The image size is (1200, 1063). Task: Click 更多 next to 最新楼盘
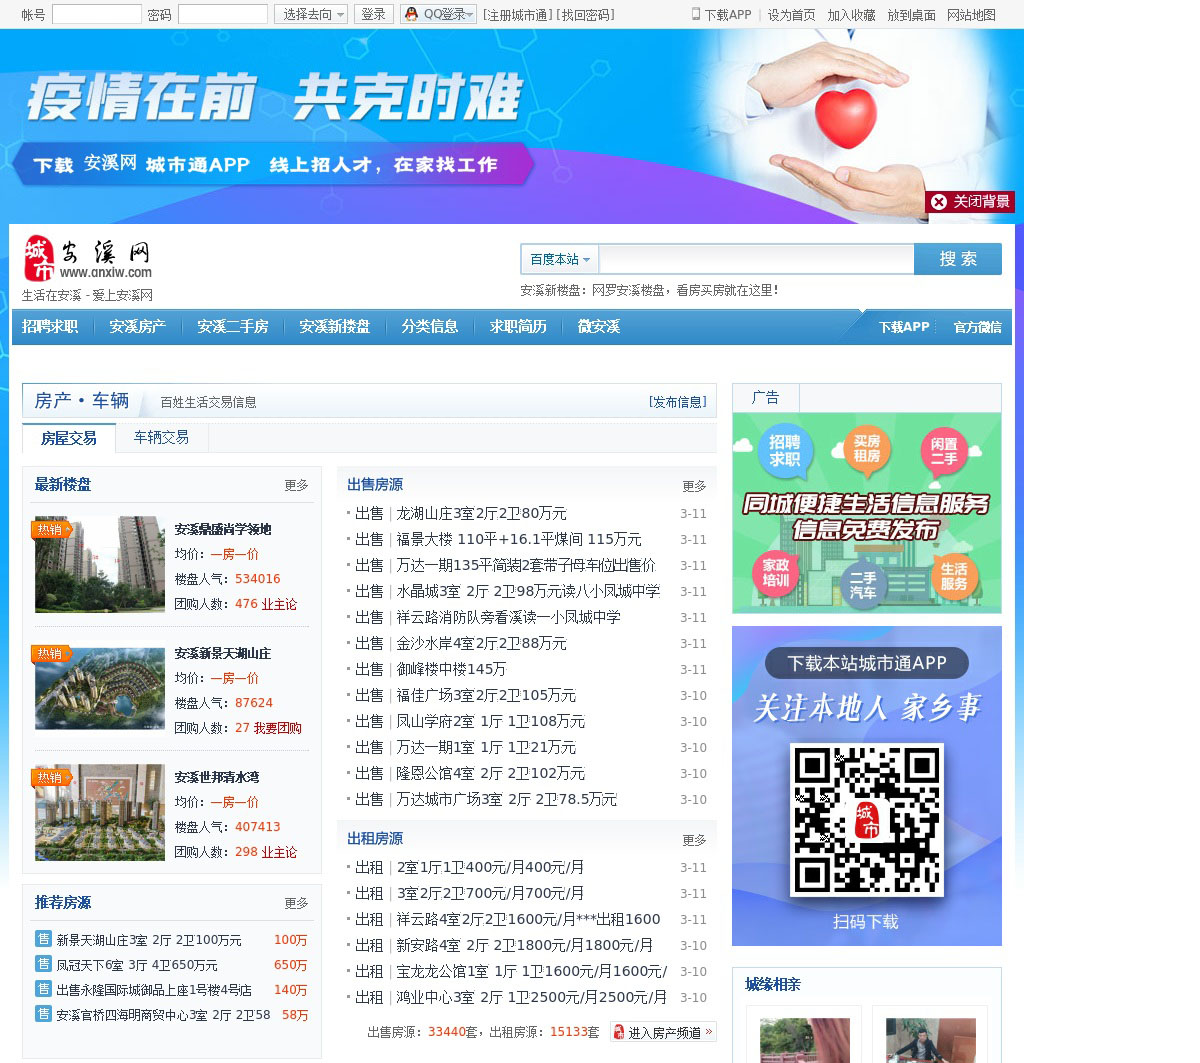tap(296, 485)
